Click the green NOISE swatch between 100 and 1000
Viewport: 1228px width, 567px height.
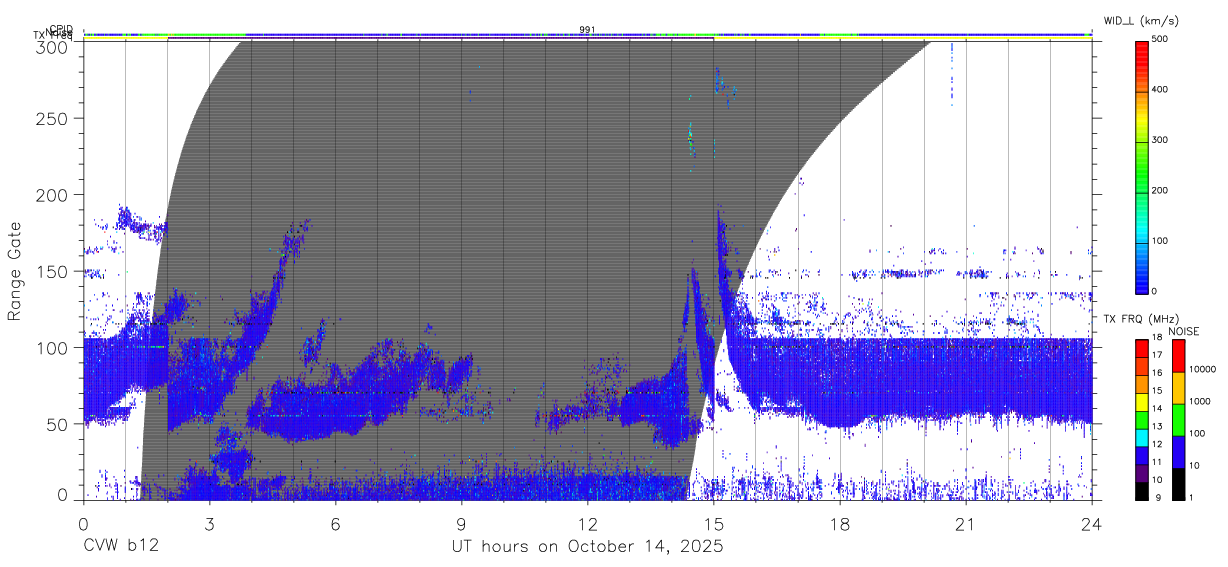click(1178, 419)
